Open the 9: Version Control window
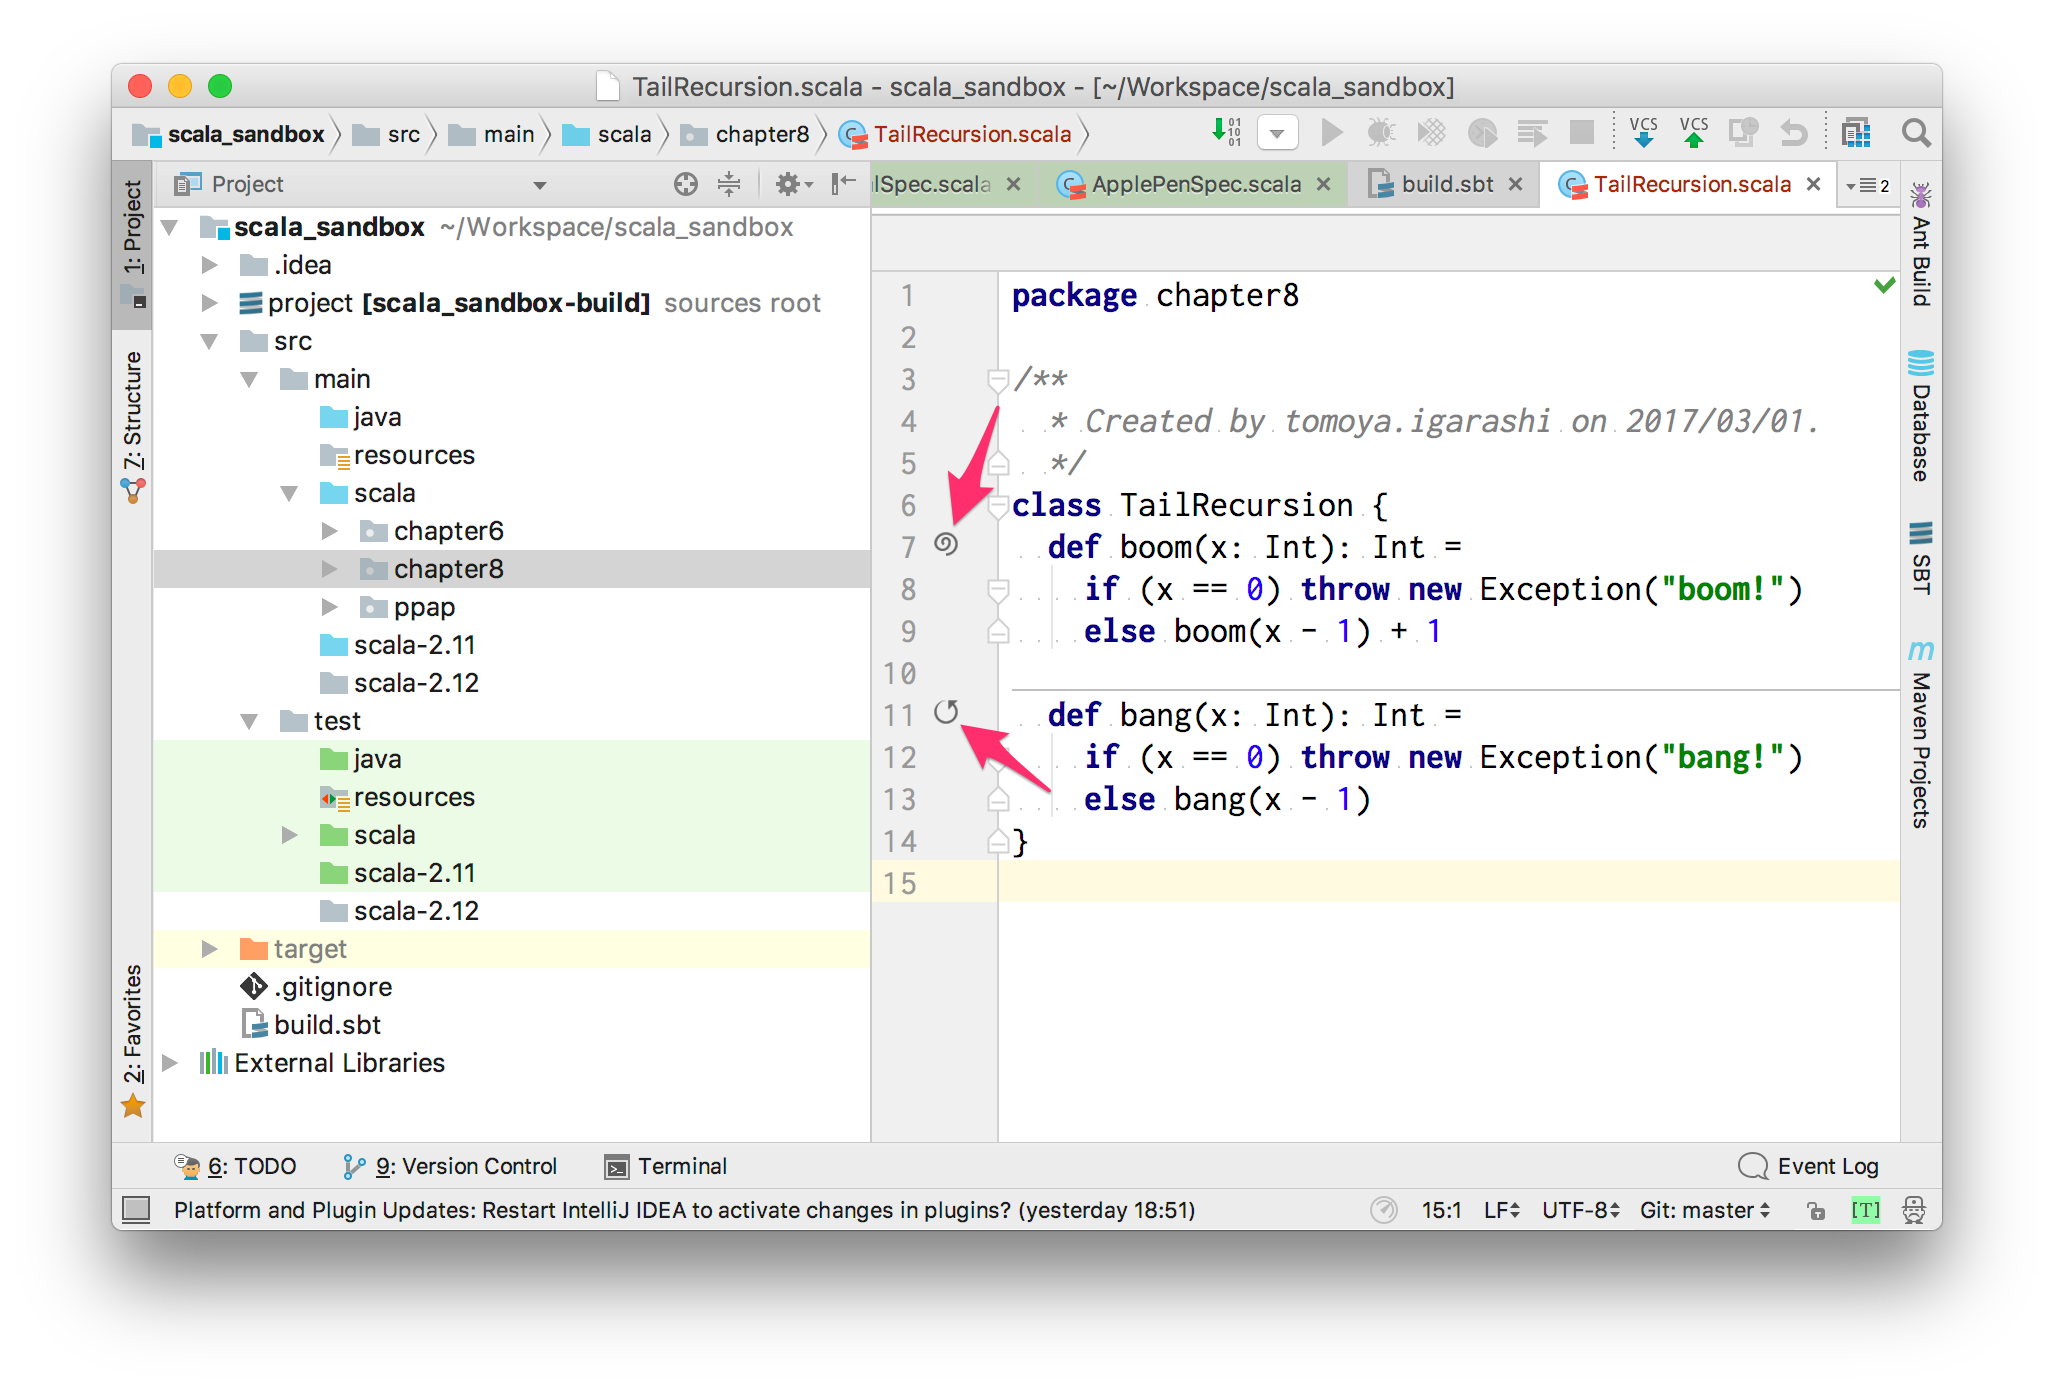Image resolution: width=2054 pixels, height=1390 pixels. (x=449, y=1166)
